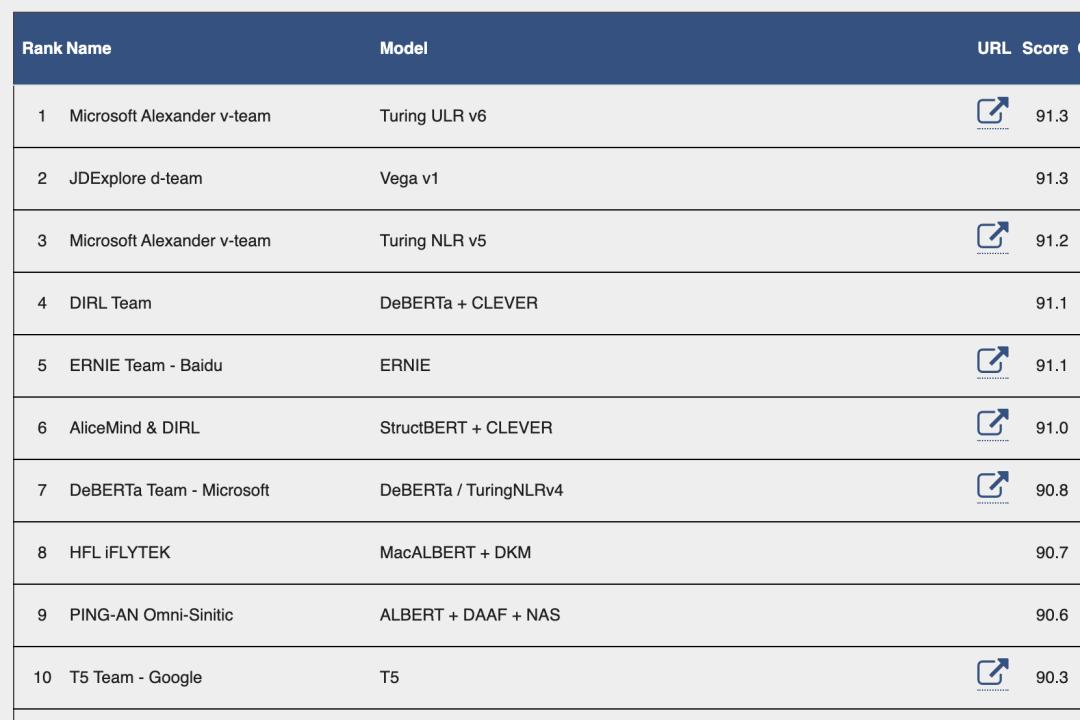
Task: Open the Turing NLR v5 external link icon
Action: pyautogui.click(x=993, y=236)
